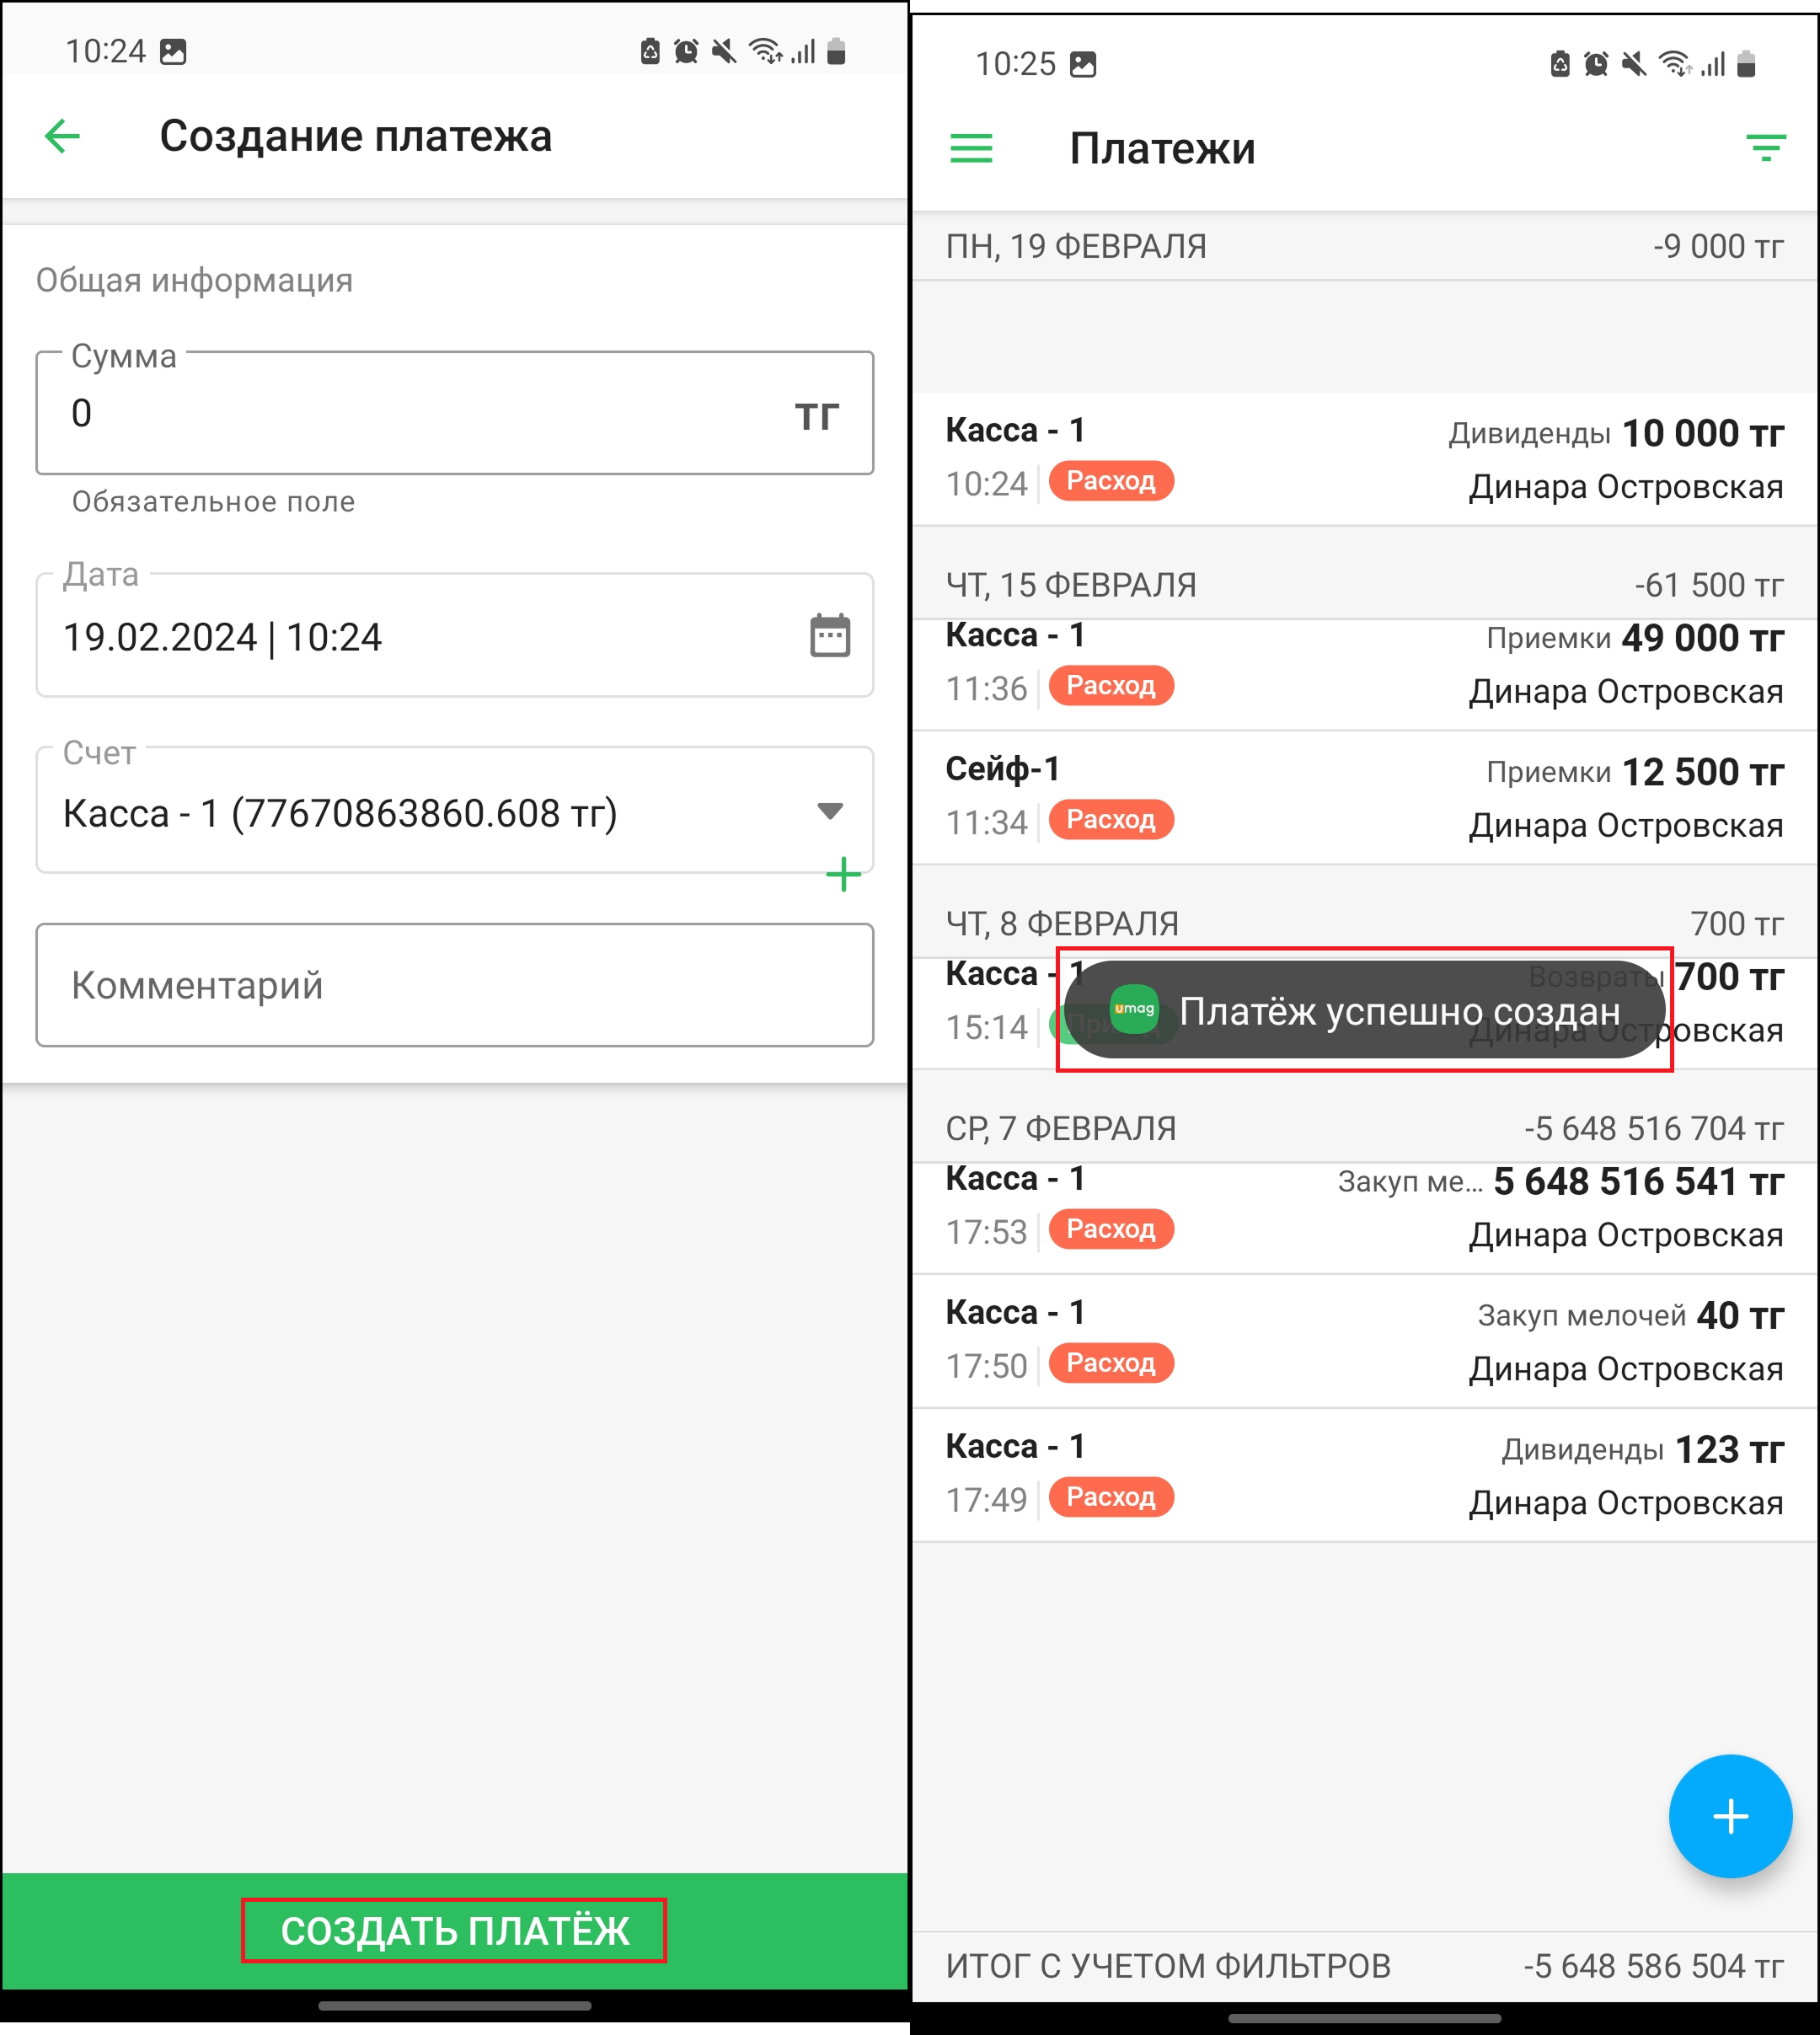1820x2035 pixels.
Task: Tap the date value 19.02.2024 | 10:24
Action: click(x=223, y=637)
